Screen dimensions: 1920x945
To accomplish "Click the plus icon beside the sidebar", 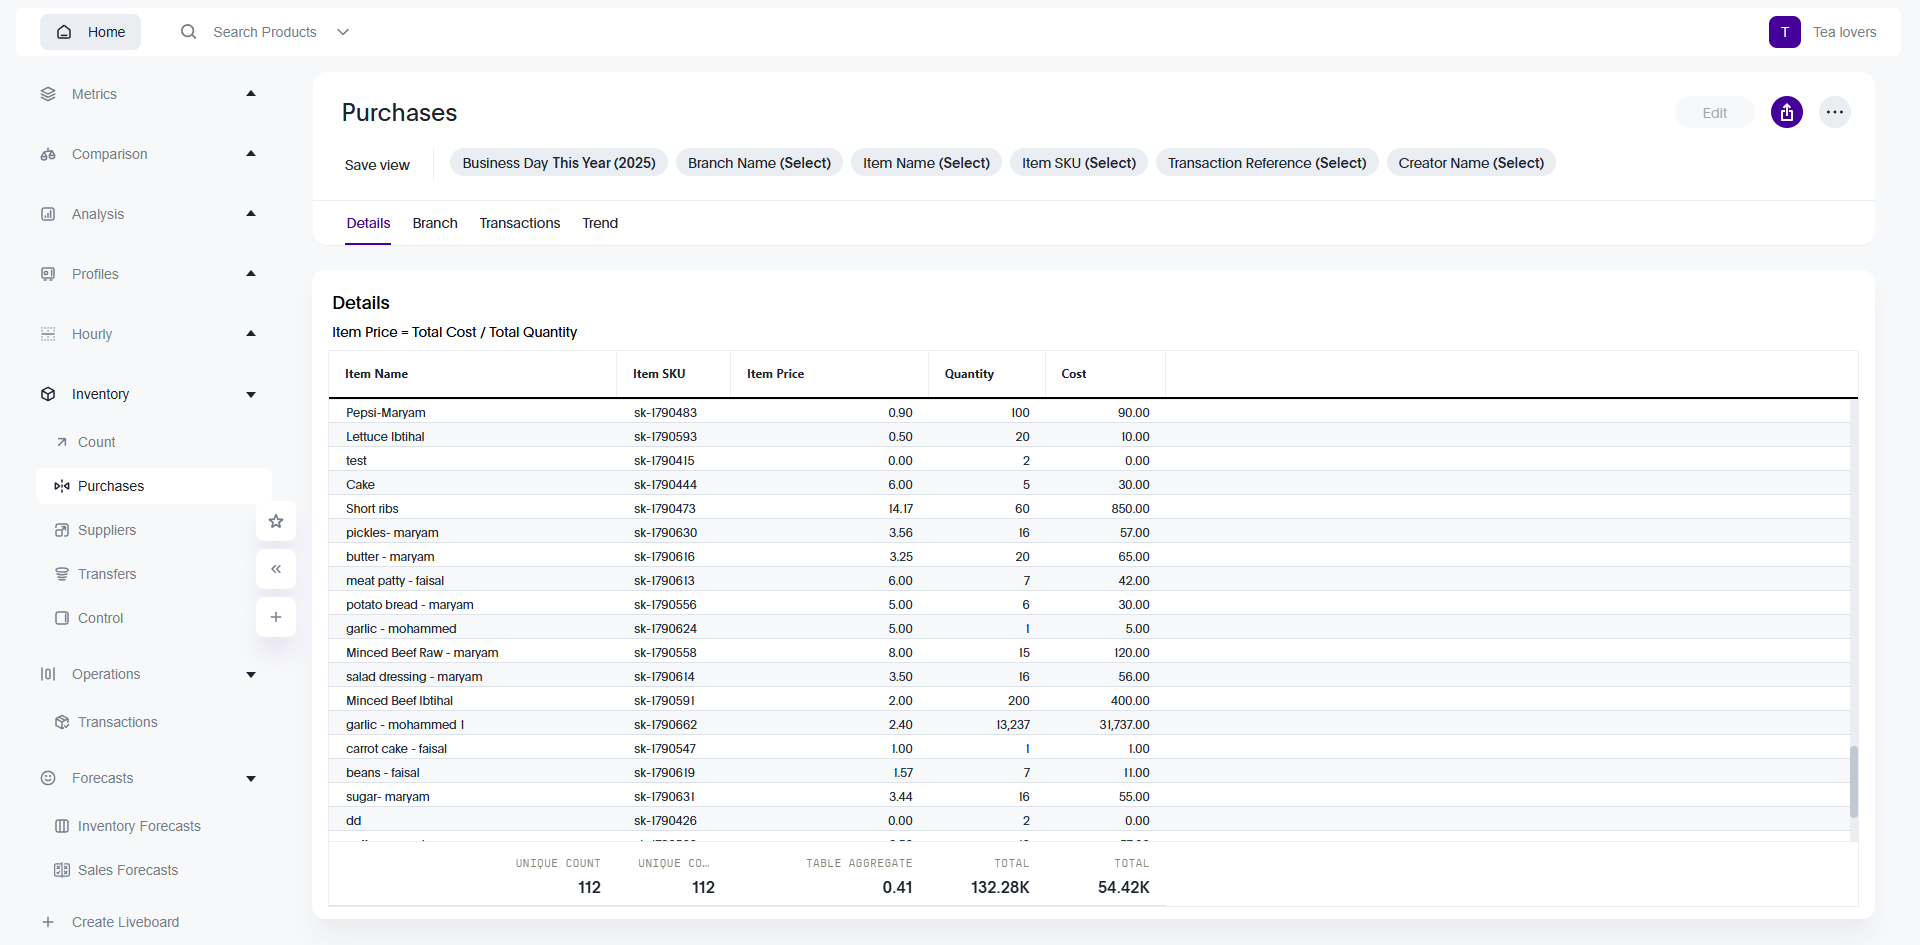I will point(276,617).
